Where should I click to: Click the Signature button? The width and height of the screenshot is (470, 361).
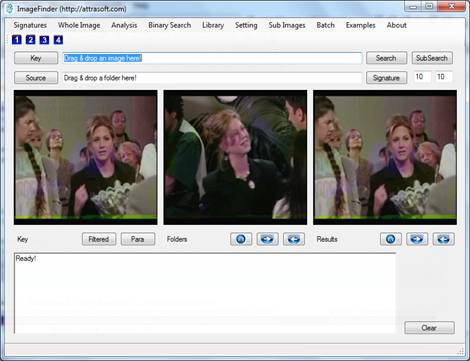coord(386,78)
